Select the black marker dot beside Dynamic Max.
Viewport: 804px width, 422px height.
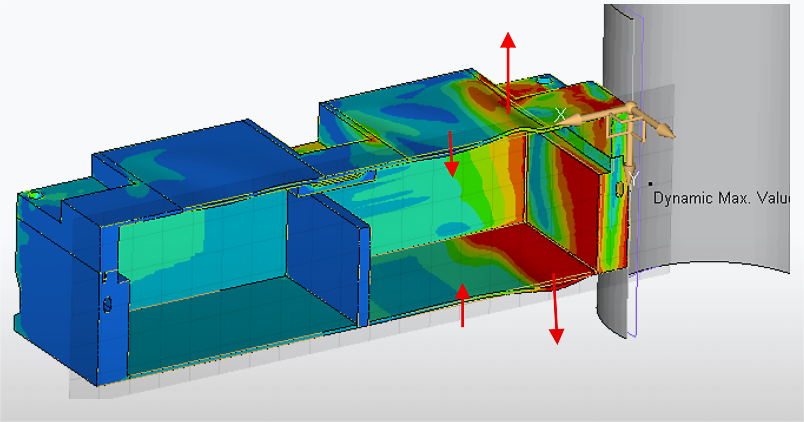tap(650, 183)
